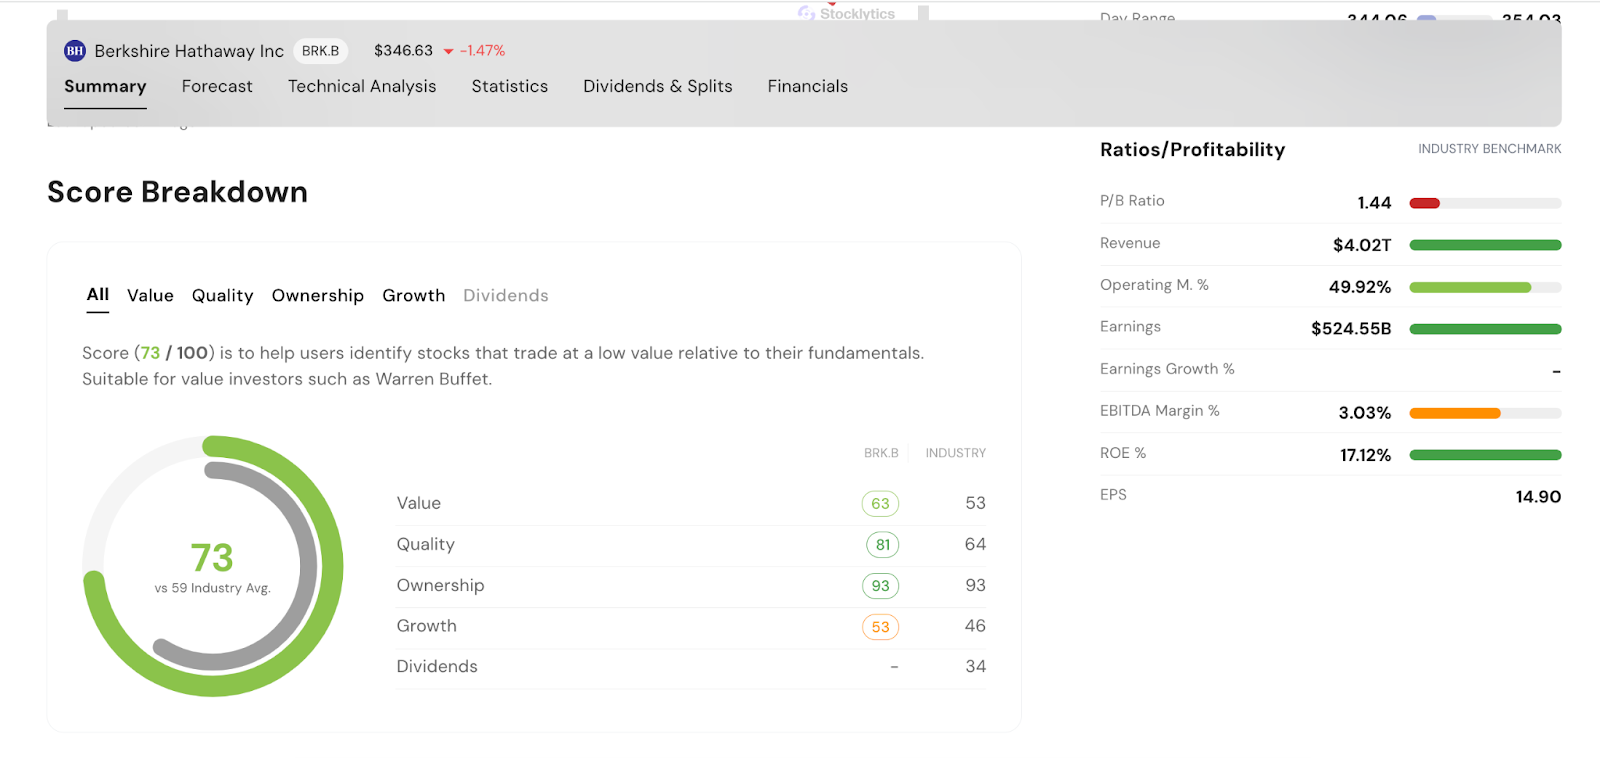Click the Ratios/Profitability heading
Screen dimensions: 1600x759
point(1192,150)
